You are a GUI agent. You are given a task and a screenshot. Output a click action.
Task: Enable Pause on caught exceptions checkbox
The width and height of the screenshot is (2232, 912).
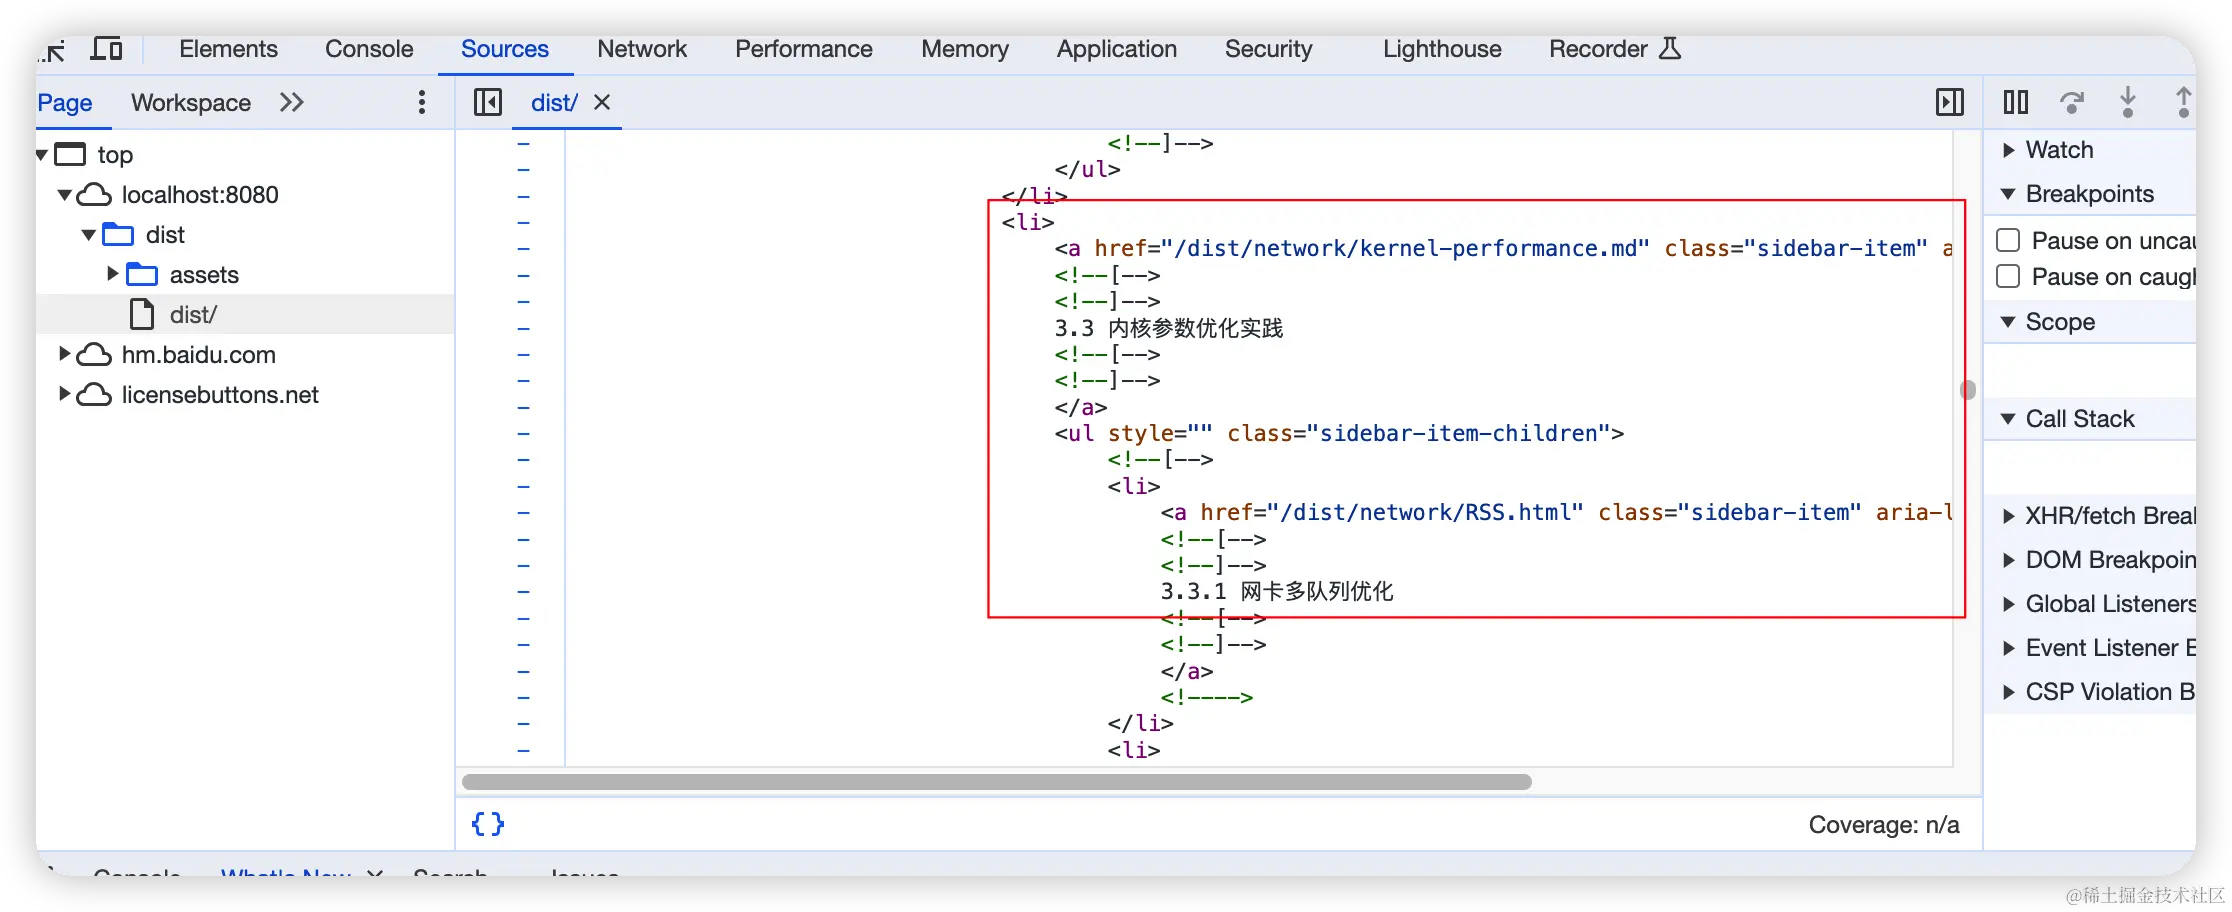tap(2008, 277)
